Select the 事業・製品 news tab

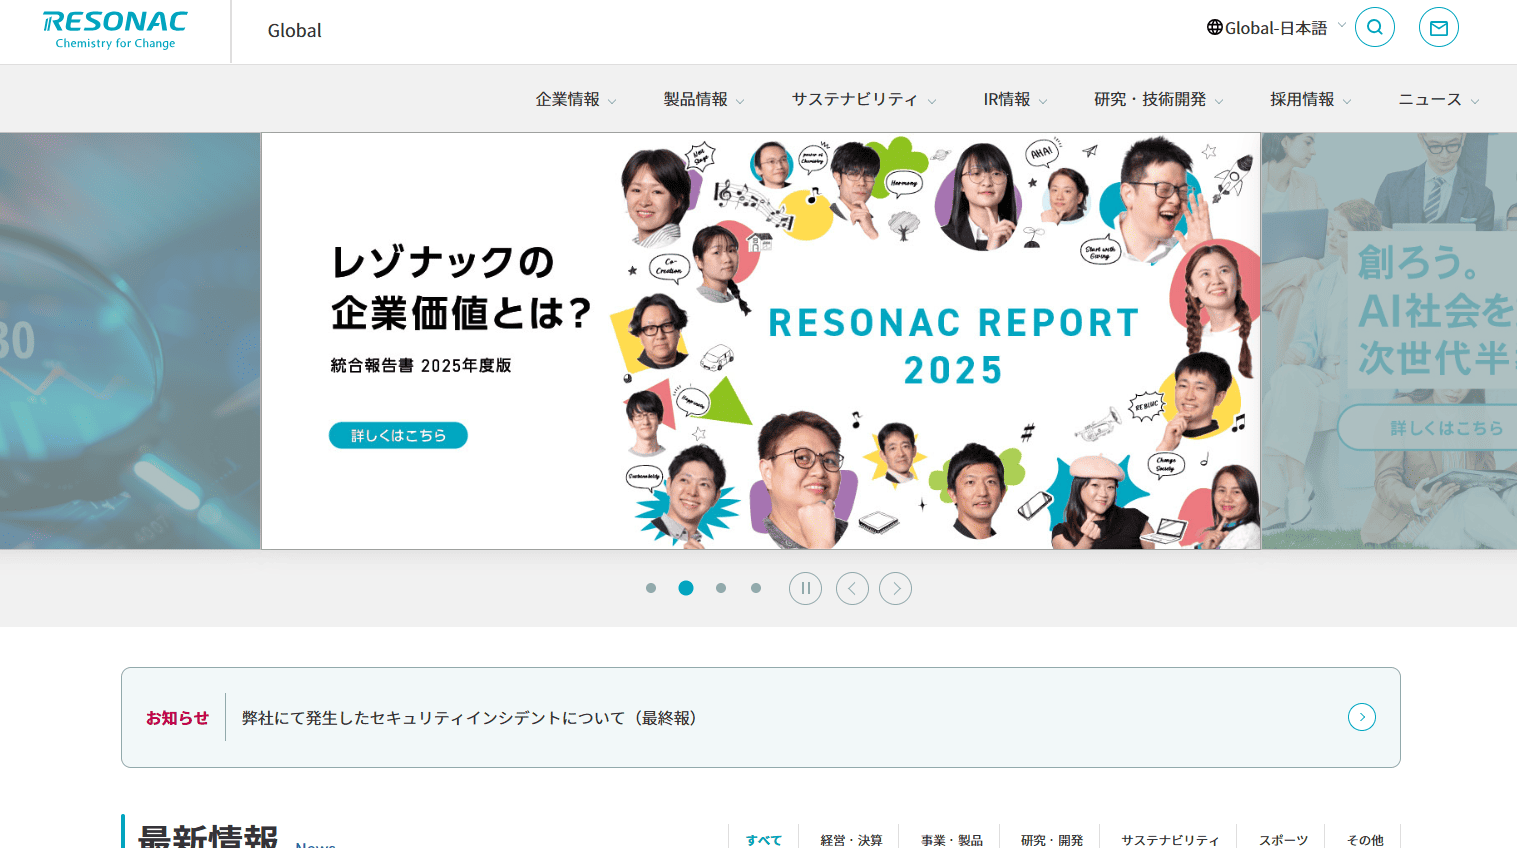click(951, 838)
